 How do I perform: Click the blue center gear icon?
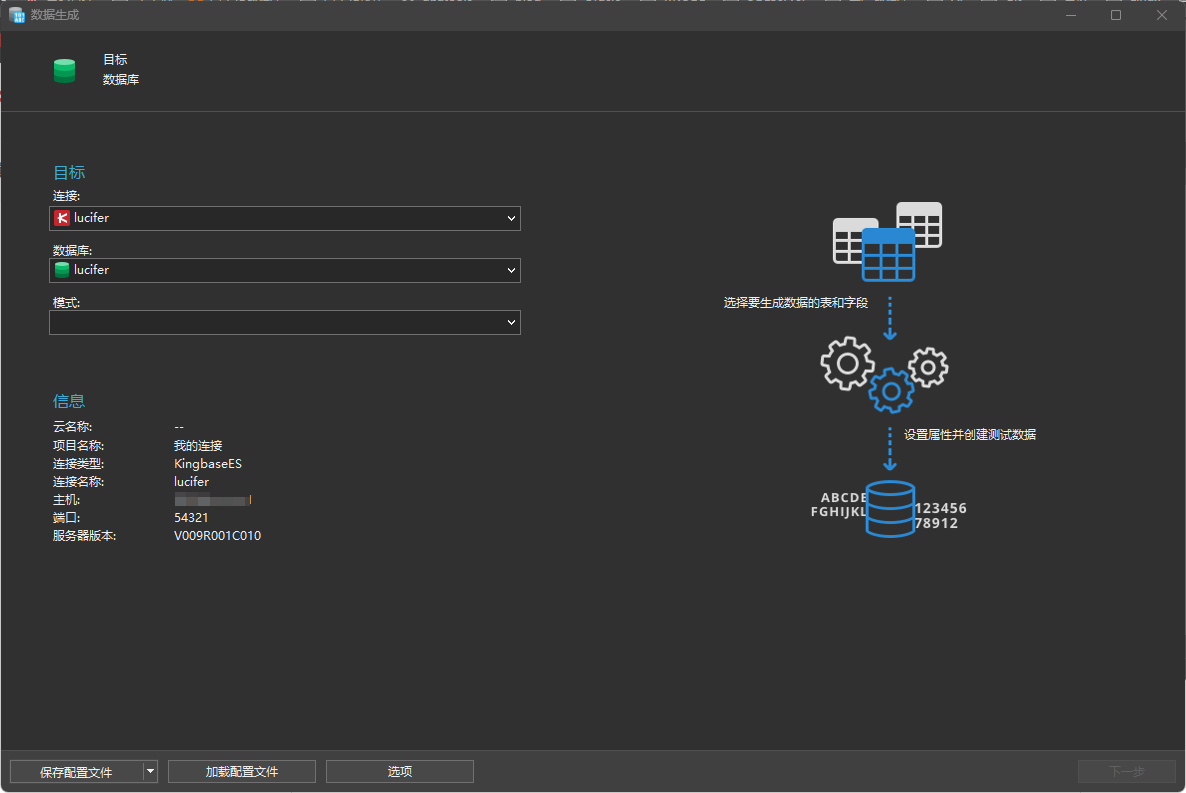coord(891,390)
